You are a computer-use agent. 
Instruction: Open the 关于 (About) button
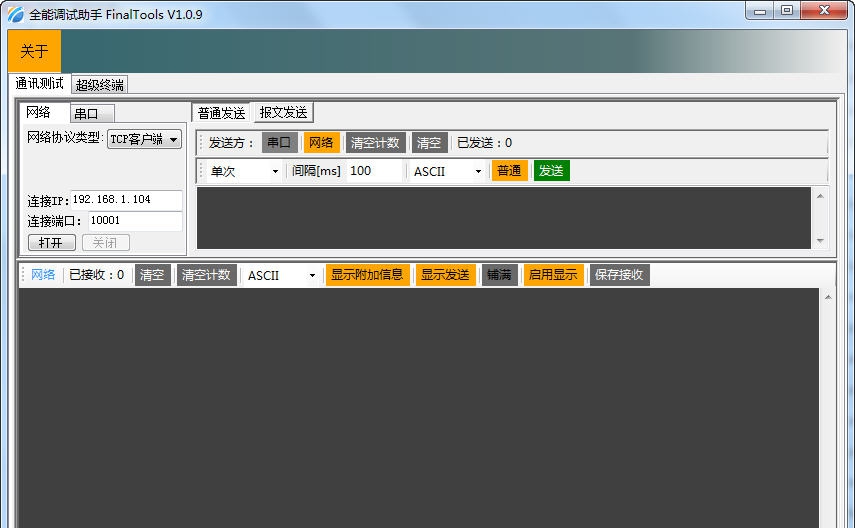coord(34,51)
